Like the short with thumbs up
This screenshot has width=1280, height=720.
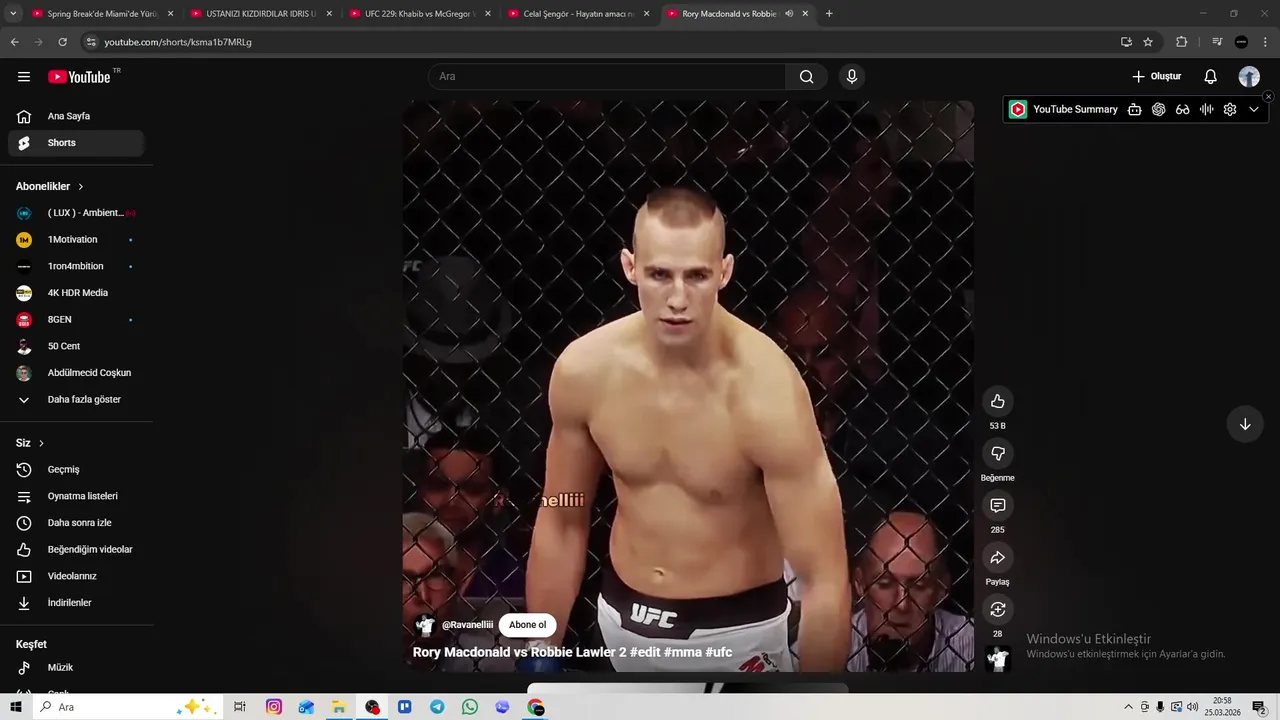point(997,401)
